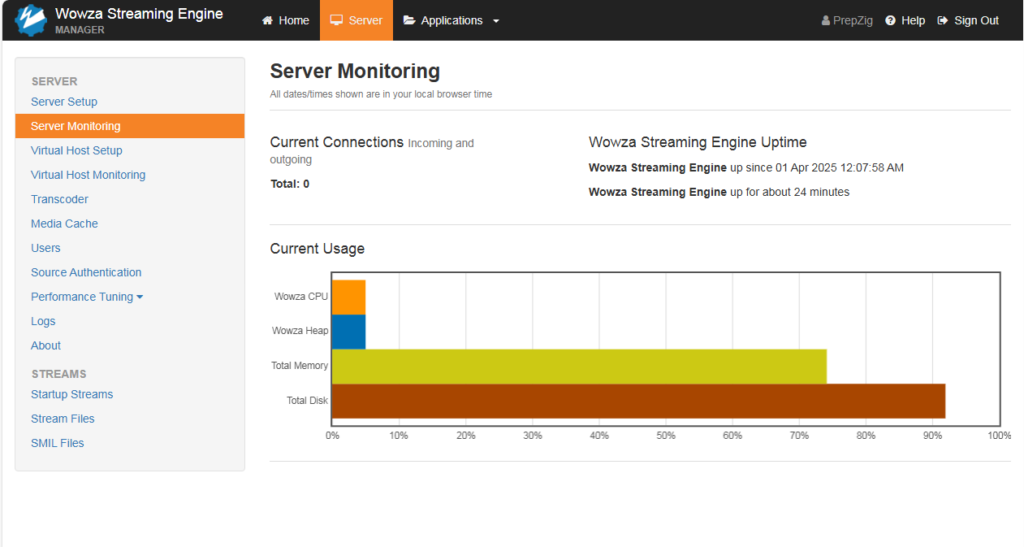Click the Total Memory yellow bar
The image size is (1024, 547).
click(x=579, y=366)
